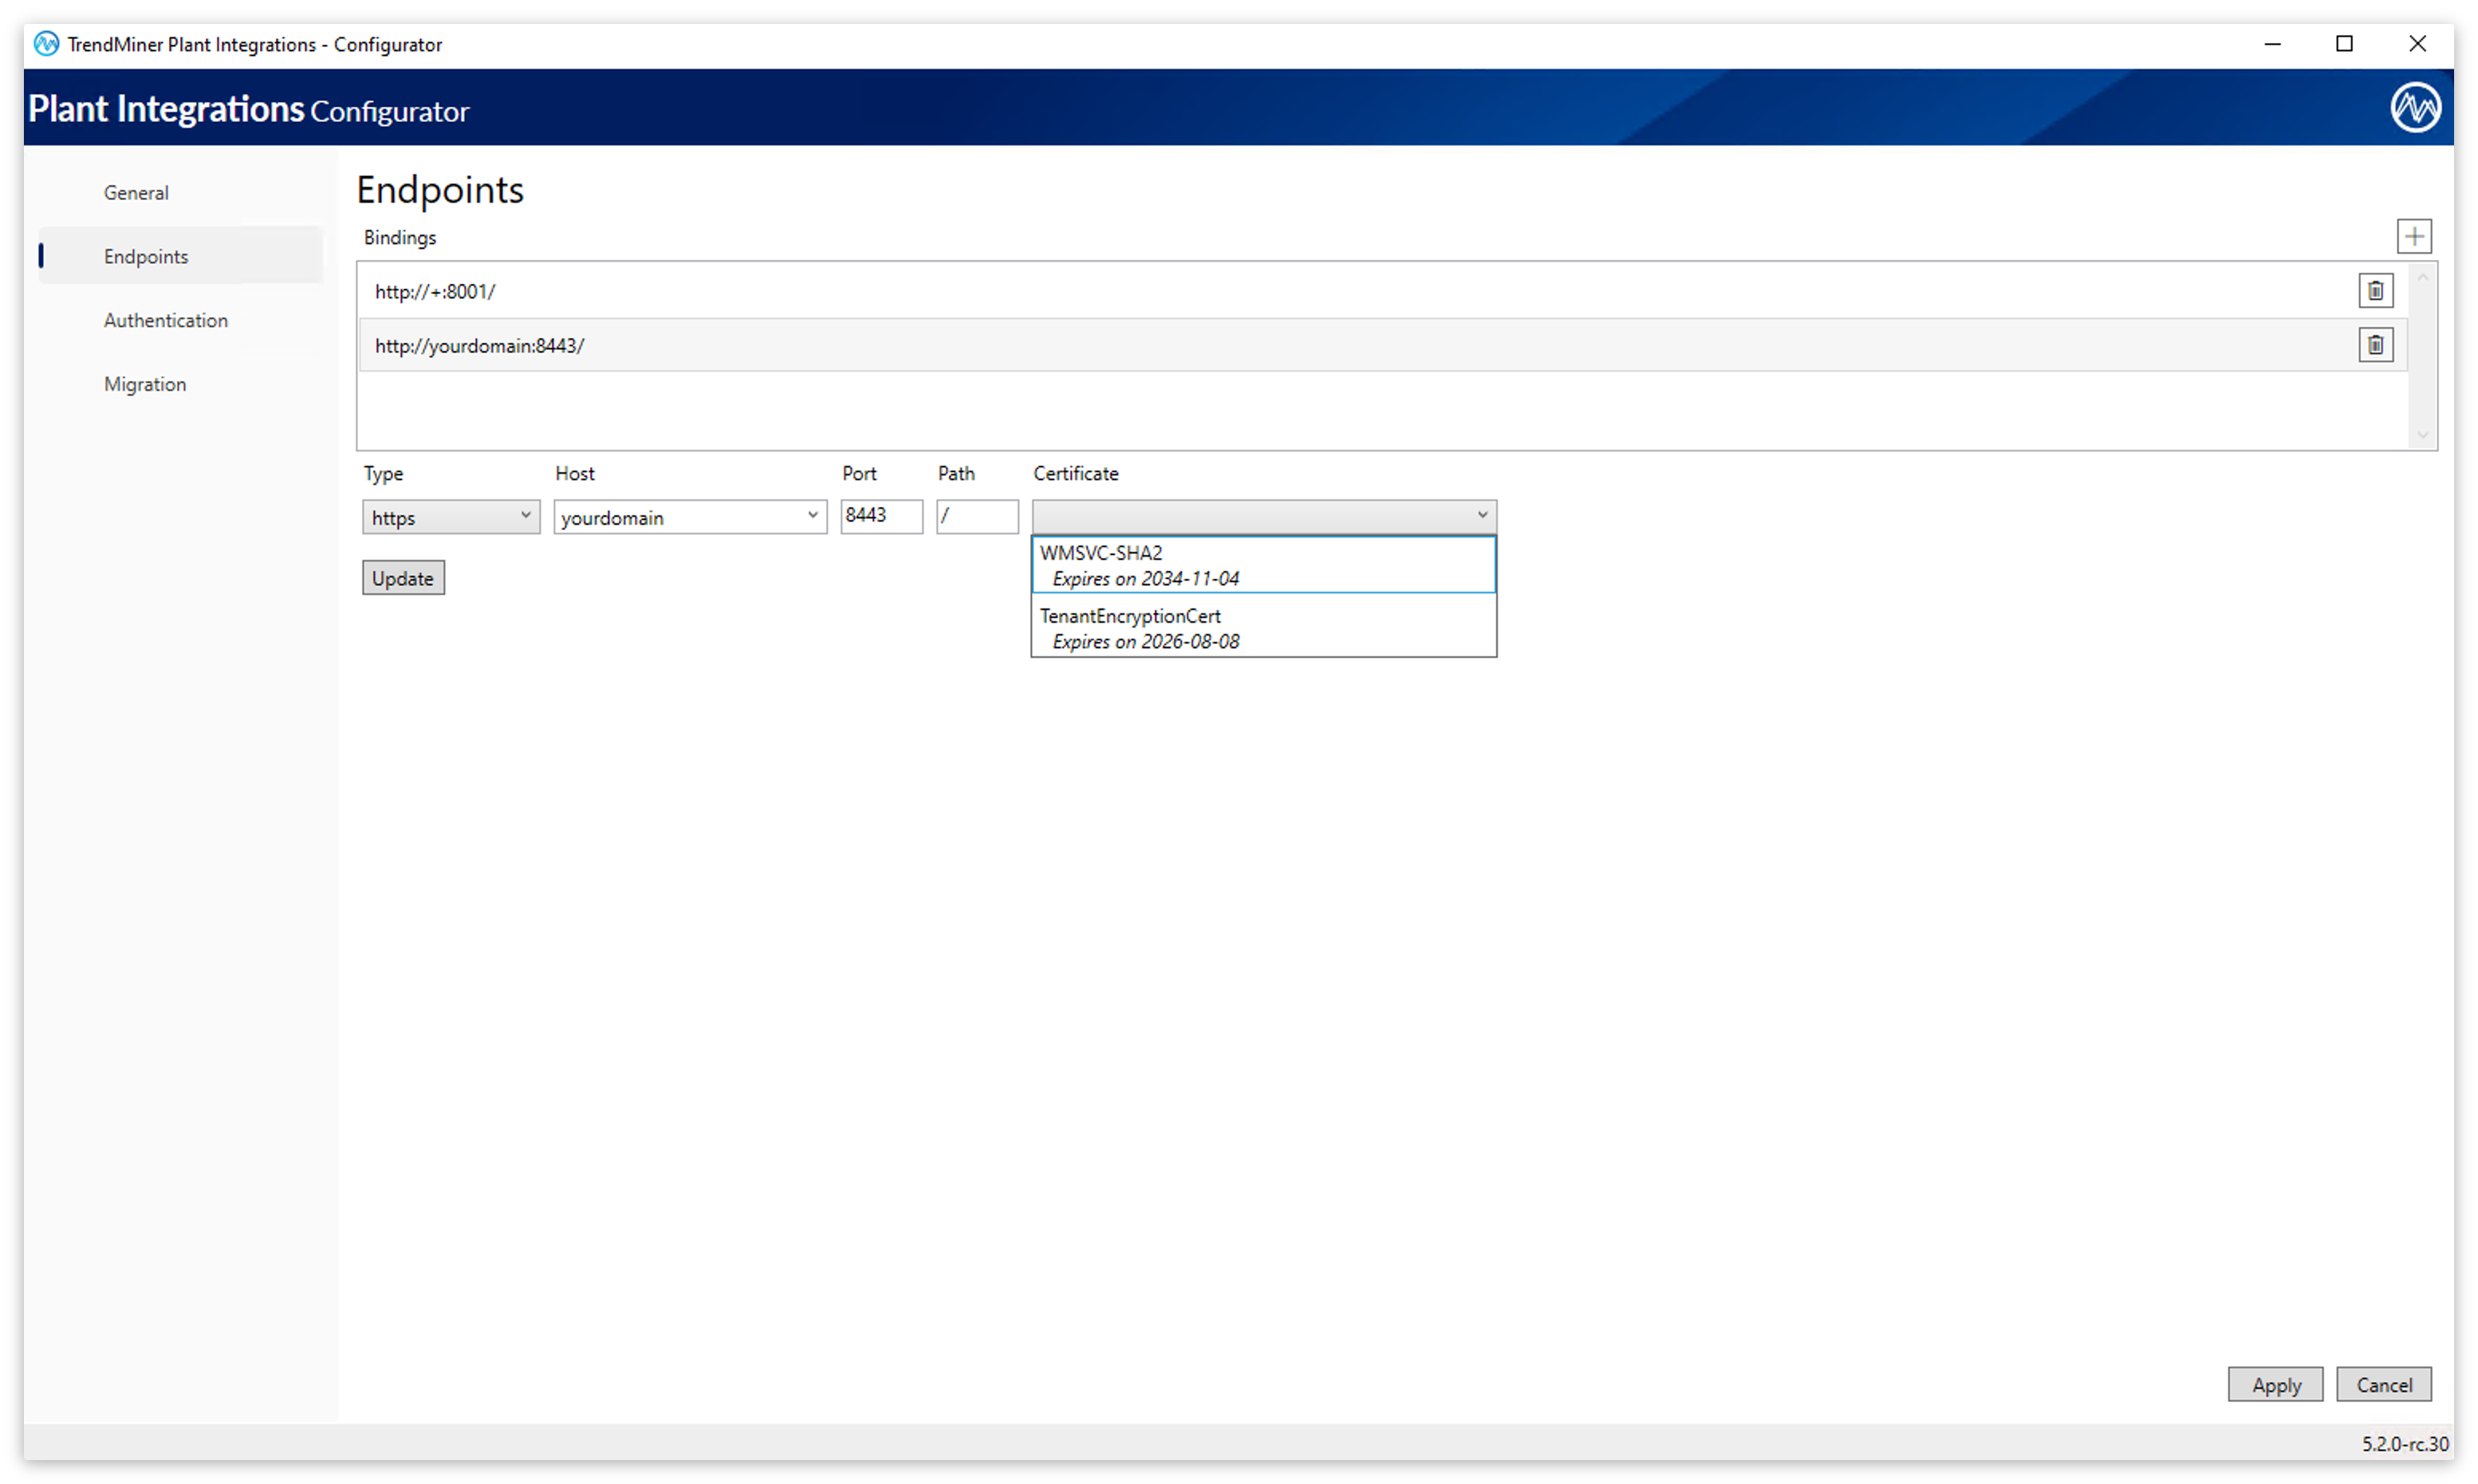Screen dimensions: 2478x1484
Task: Open the Migration section
Action: (x=145, y=383)
